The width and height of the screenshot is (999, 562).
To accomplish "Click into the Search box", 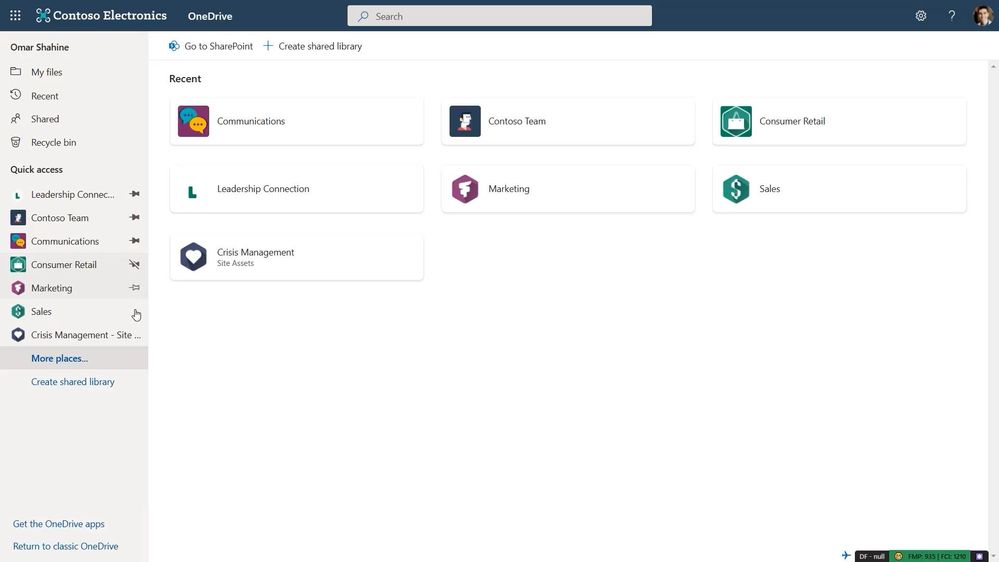I will [x=500, y=16].
